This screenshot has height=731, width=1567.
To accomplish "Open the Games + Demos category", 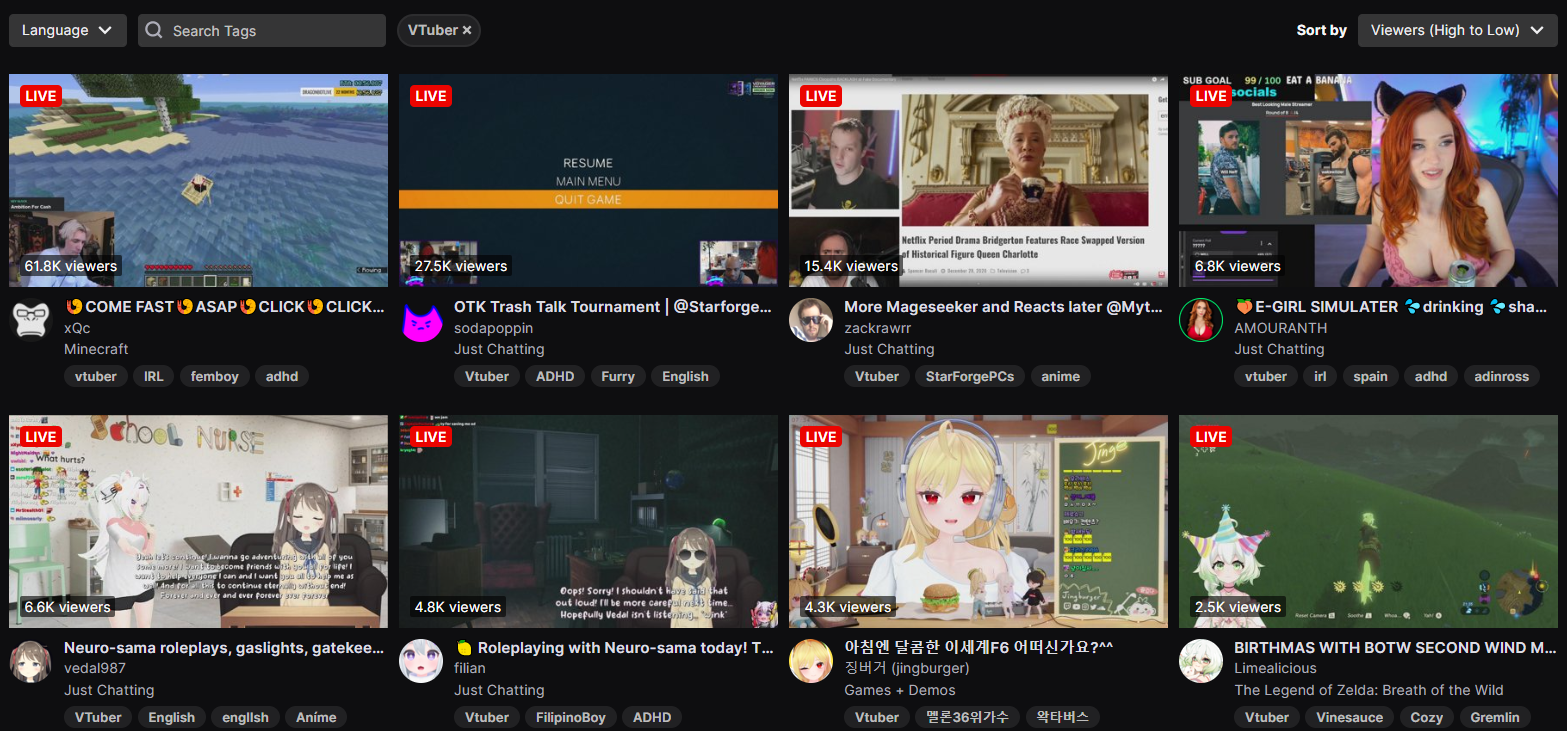I will [x=900, y=690].
